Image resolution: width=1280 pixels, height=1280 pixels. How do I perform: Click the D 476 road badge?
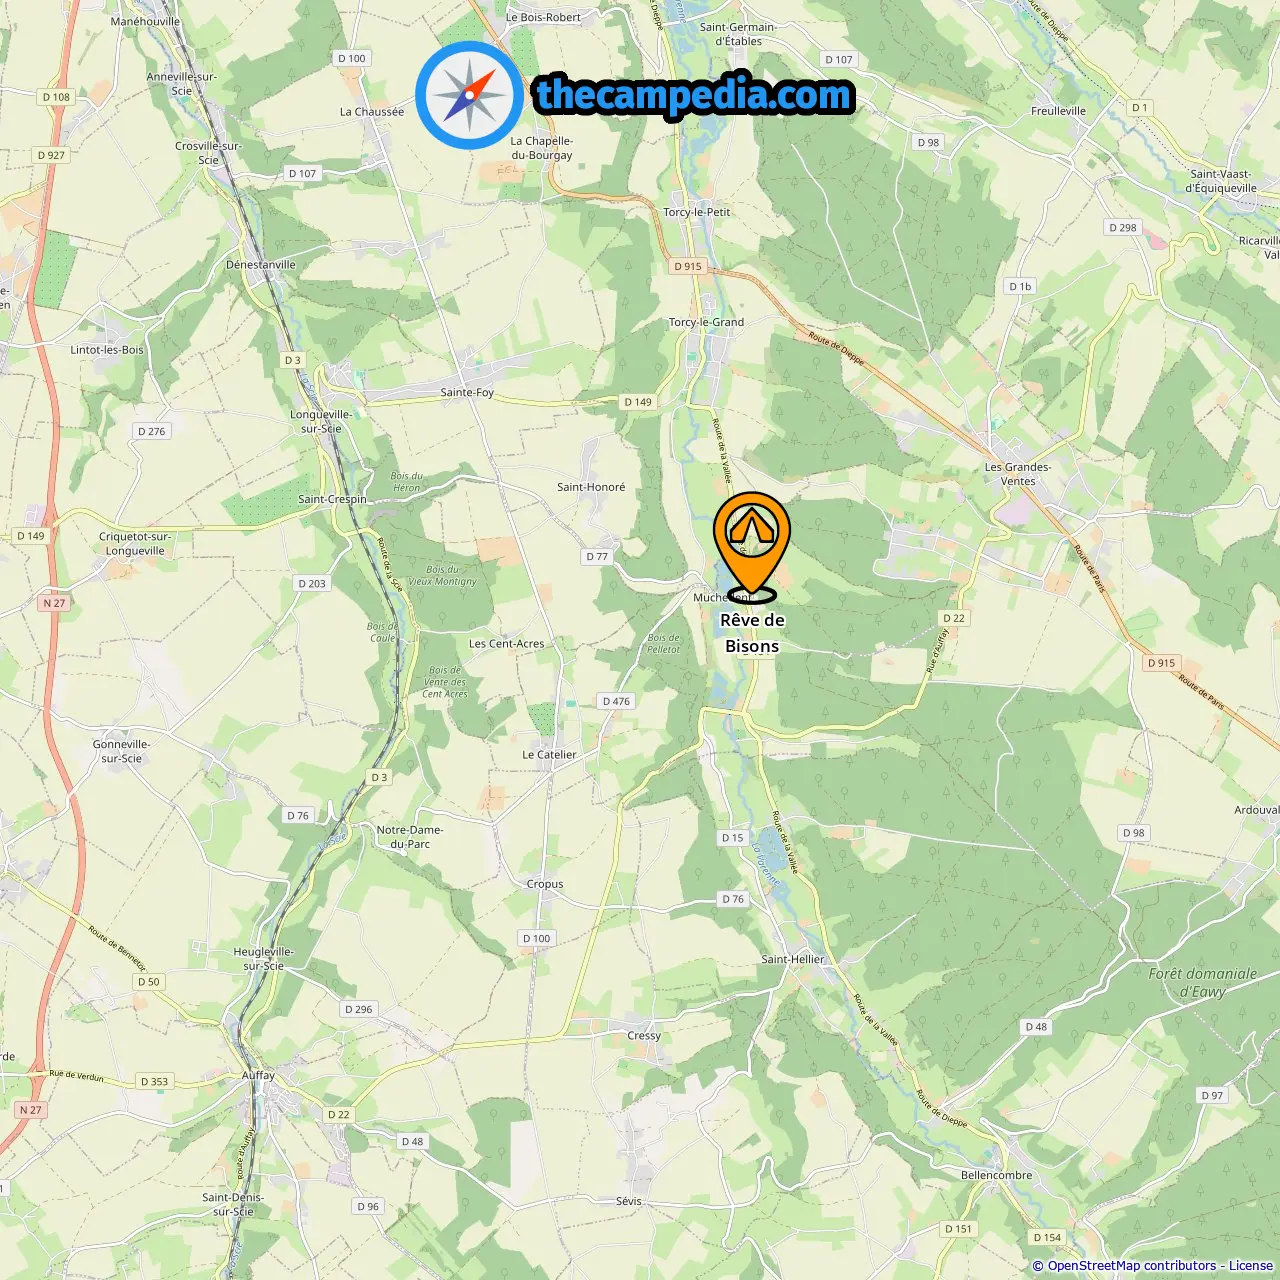coord(616,701)
